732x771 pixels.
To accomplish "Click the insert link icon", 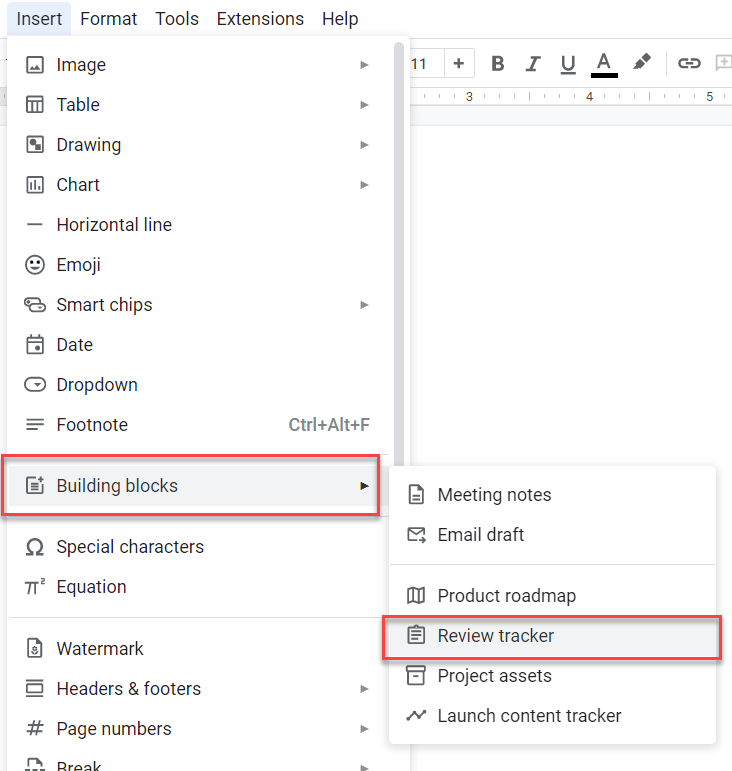I will (x=689, y=64).
